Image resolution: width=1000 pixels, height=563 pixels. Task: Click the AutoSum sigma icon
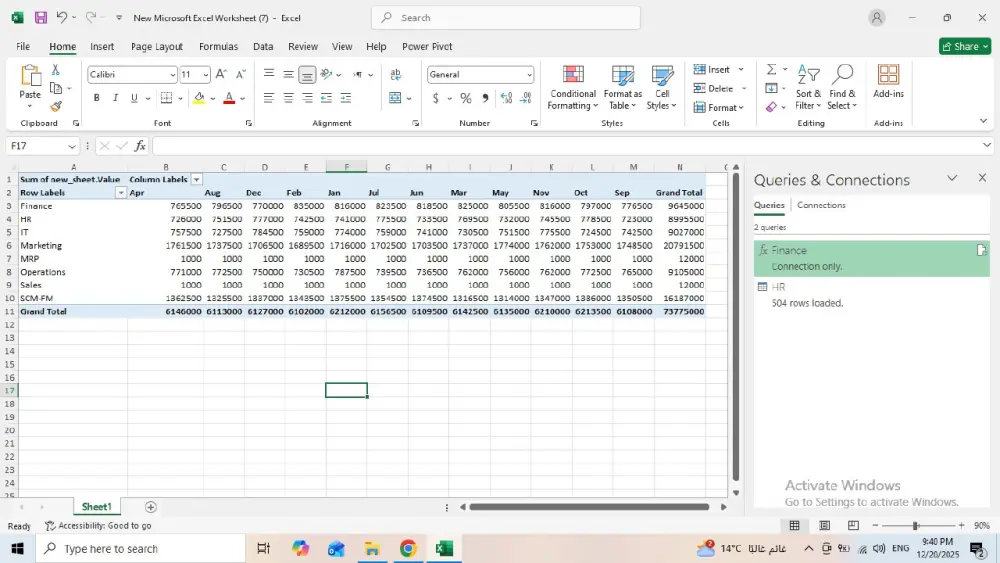tap(771, 69)
